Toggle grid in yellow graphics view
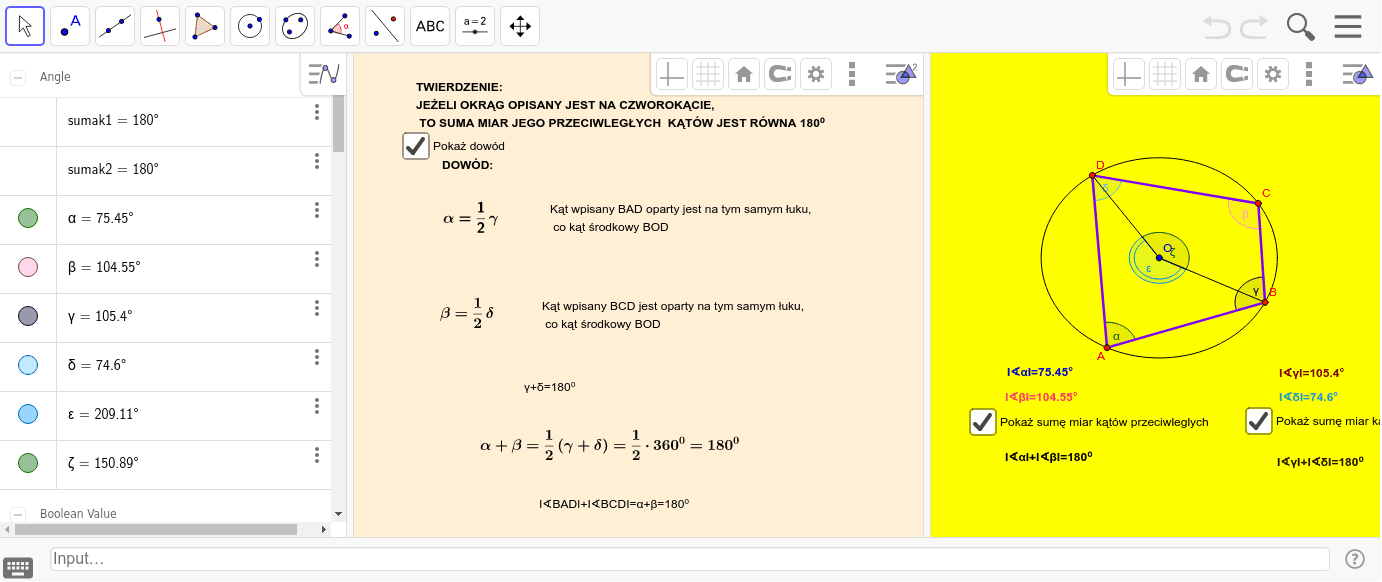 coord(1164,74)
